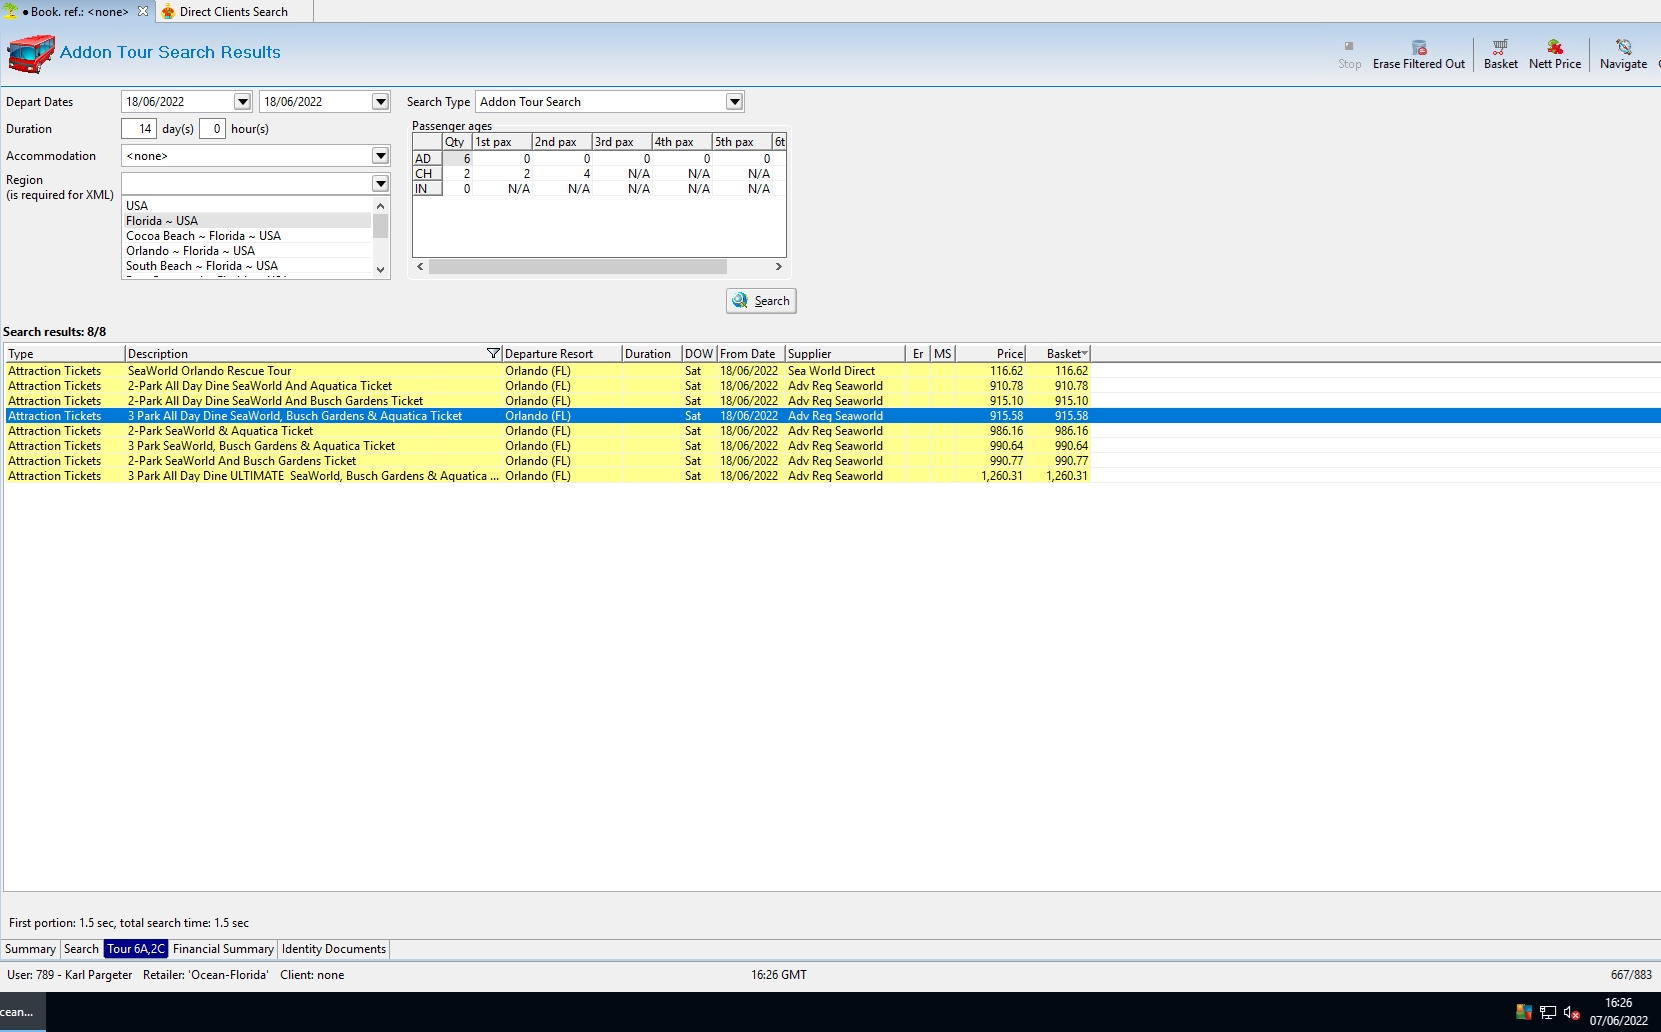Click the filter funnel in the Description header
Screen dimensions: 1661x1032
pyautogui.click(x=493, y=353)
